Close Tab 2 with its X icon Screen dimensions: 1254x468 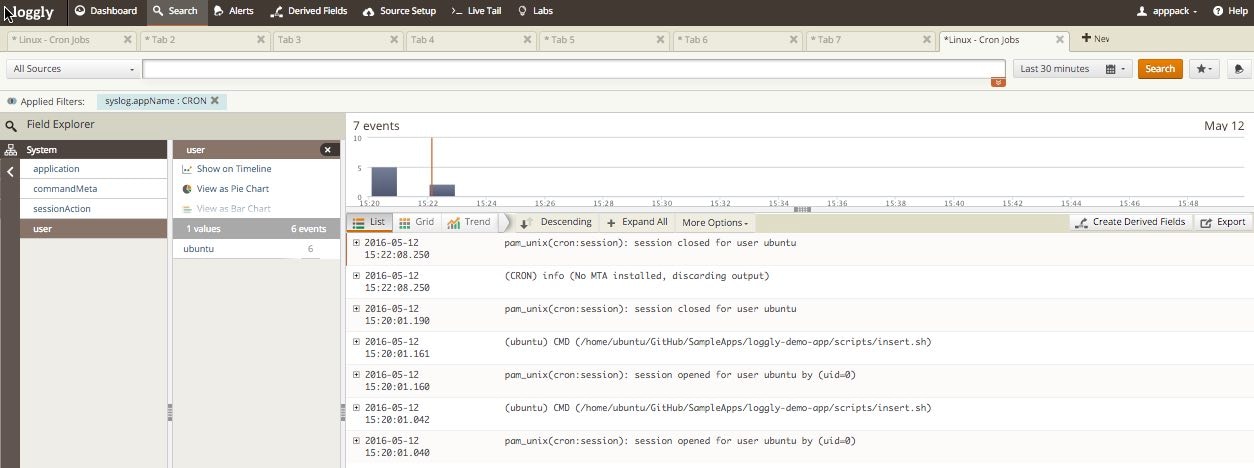(261, 40)
